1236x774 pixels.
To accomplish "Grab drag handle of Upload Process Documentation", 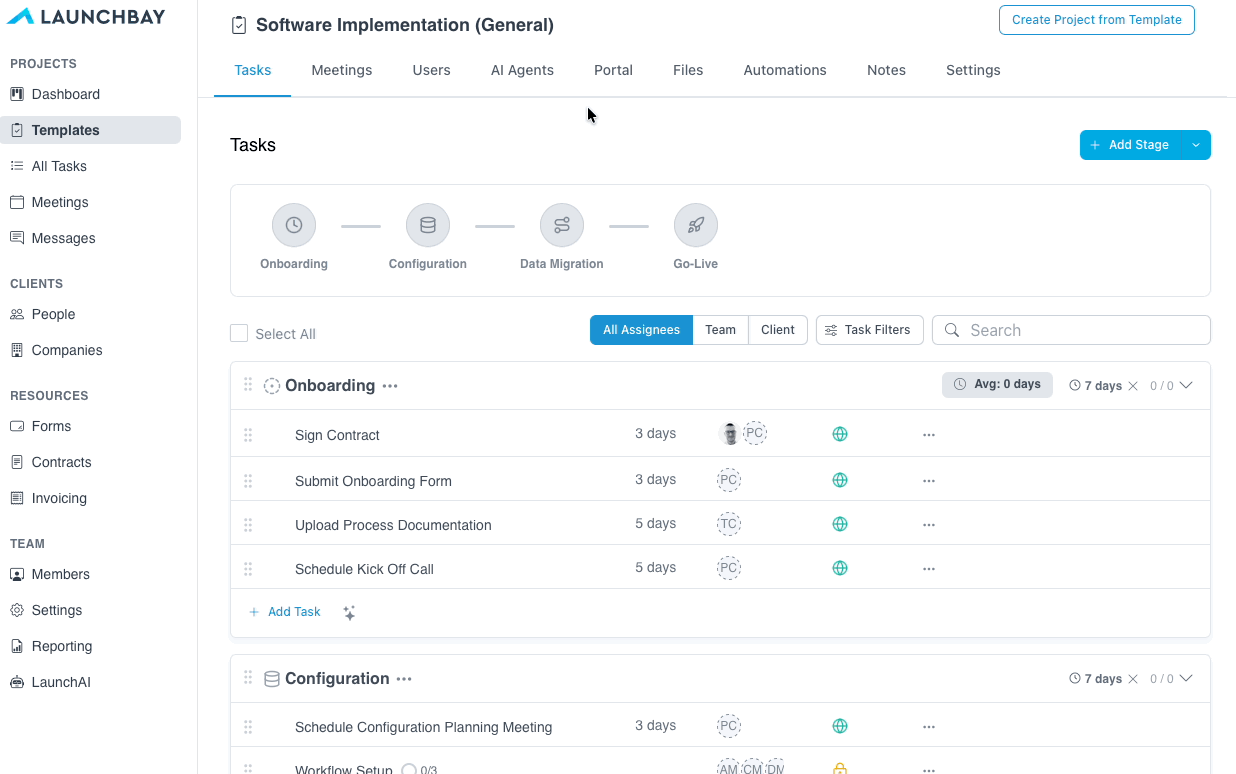I will 248,525.
